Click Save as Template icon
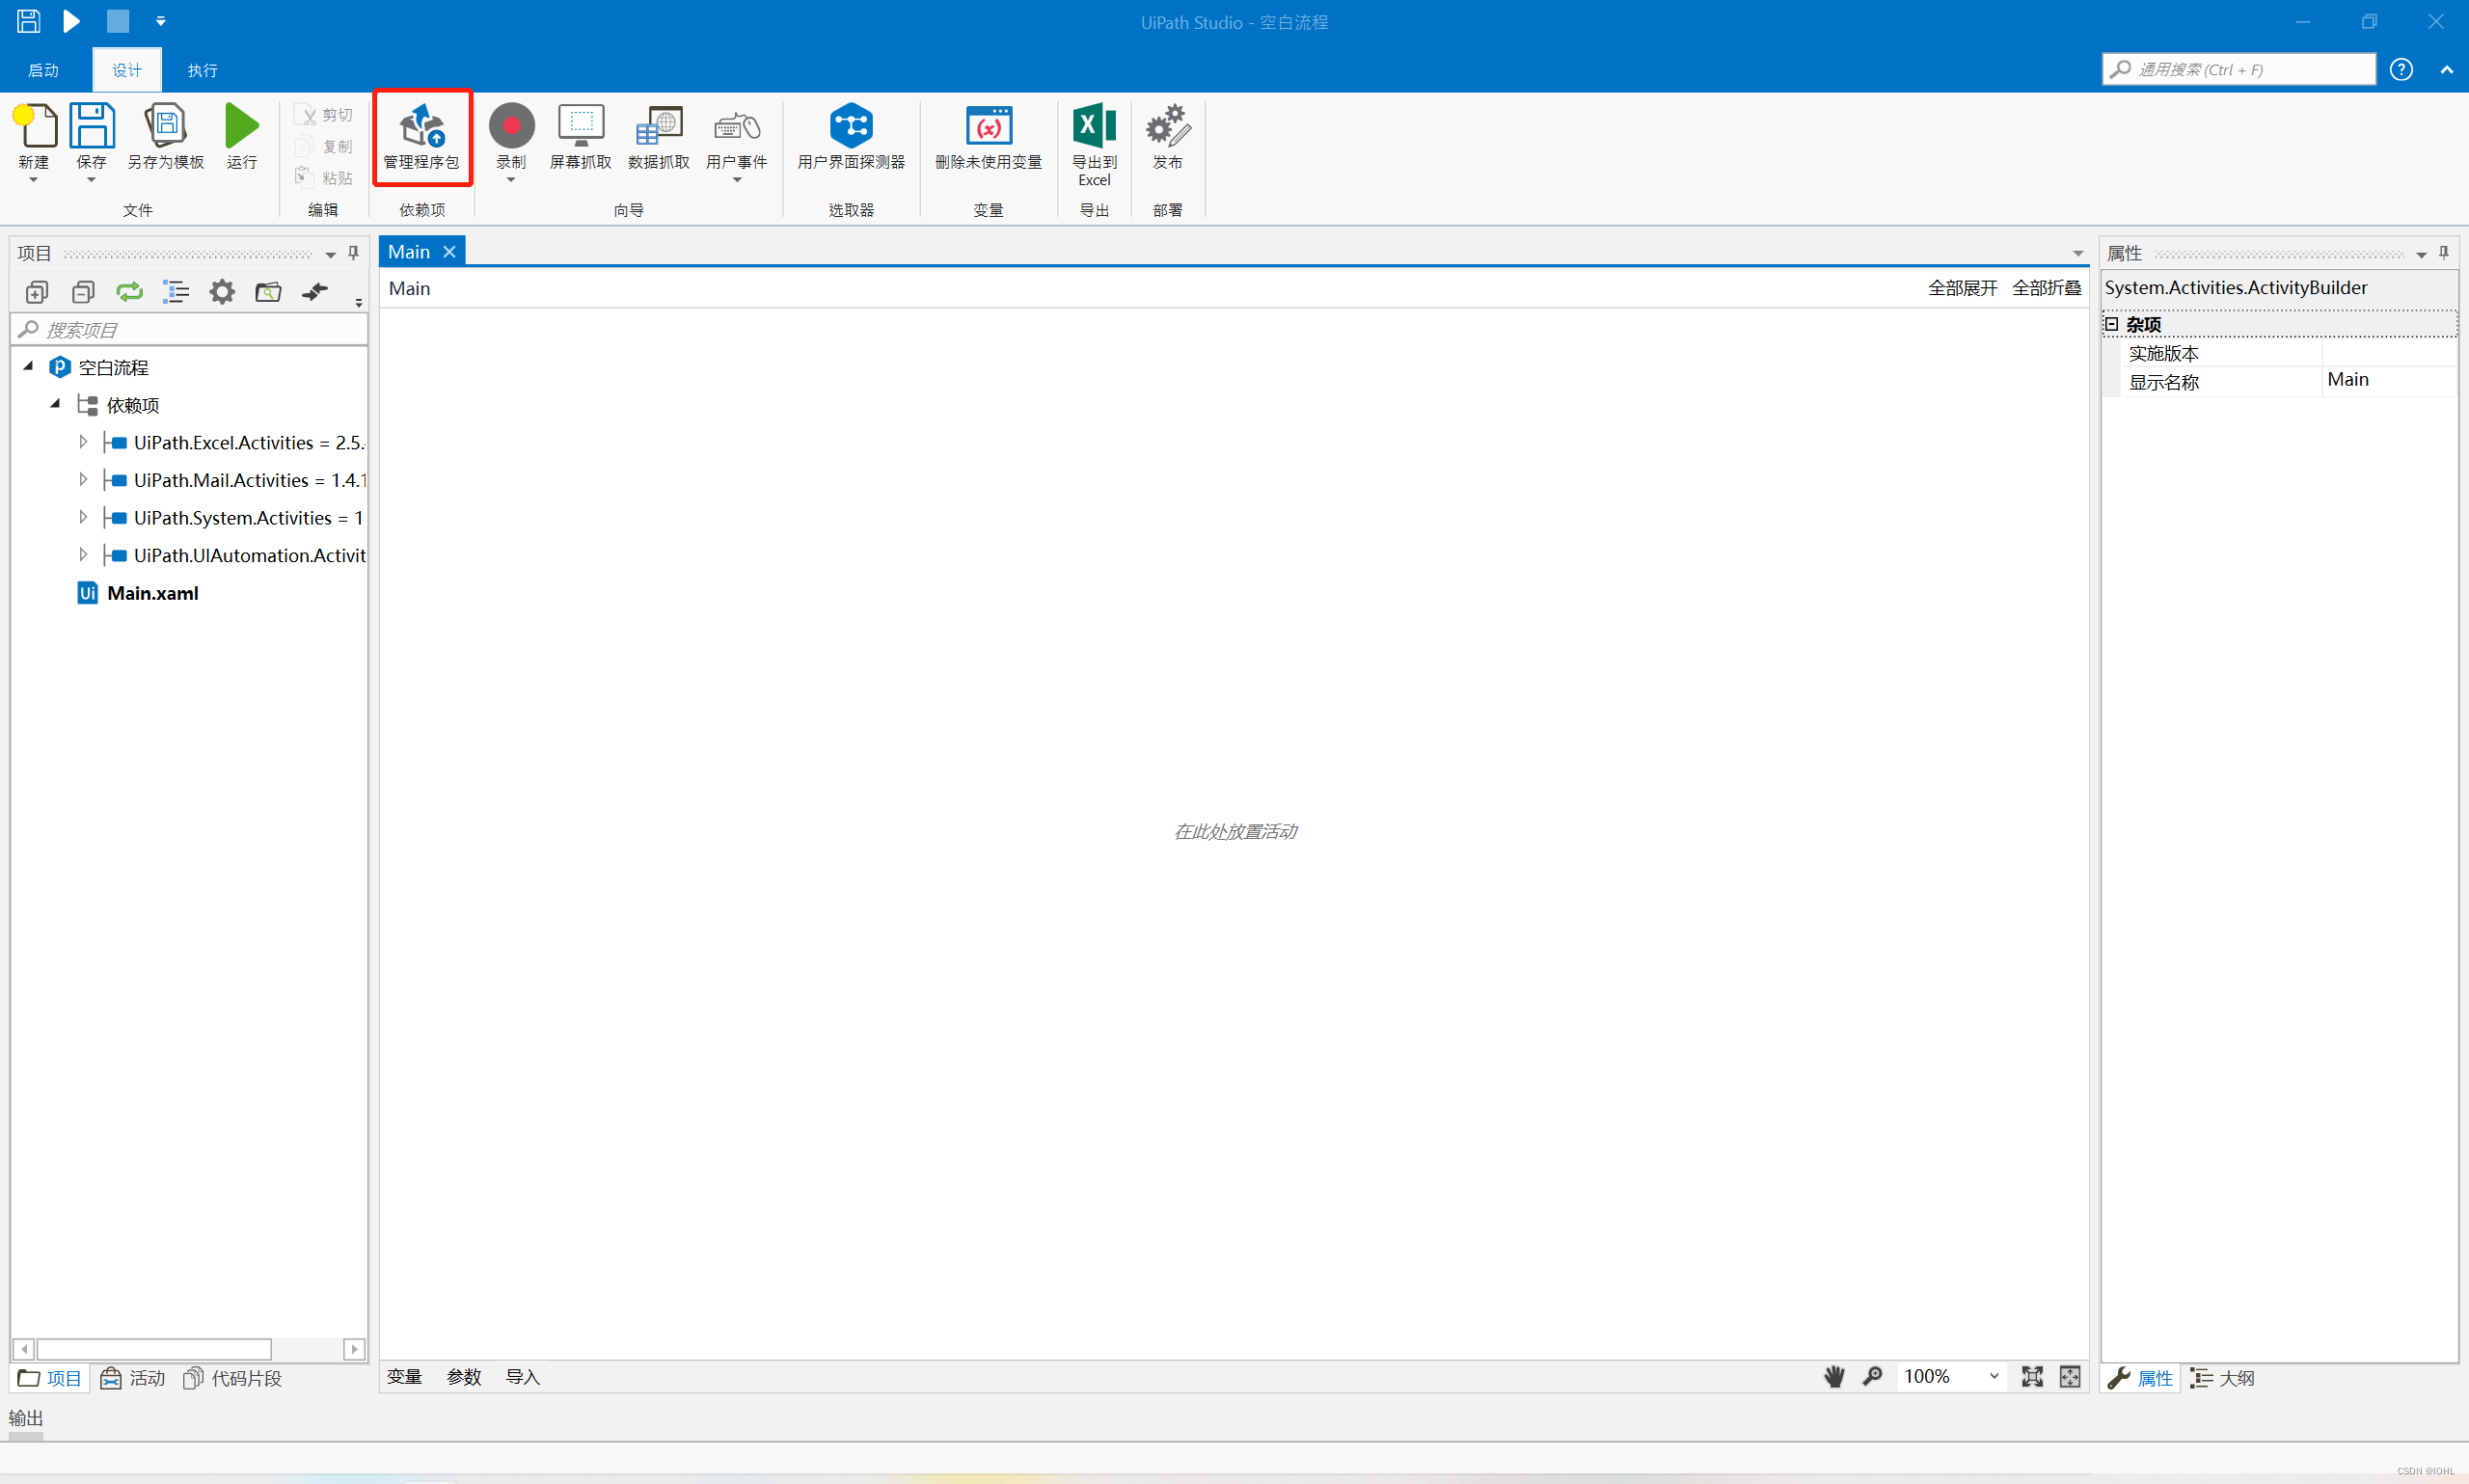 tap(166, 127)
